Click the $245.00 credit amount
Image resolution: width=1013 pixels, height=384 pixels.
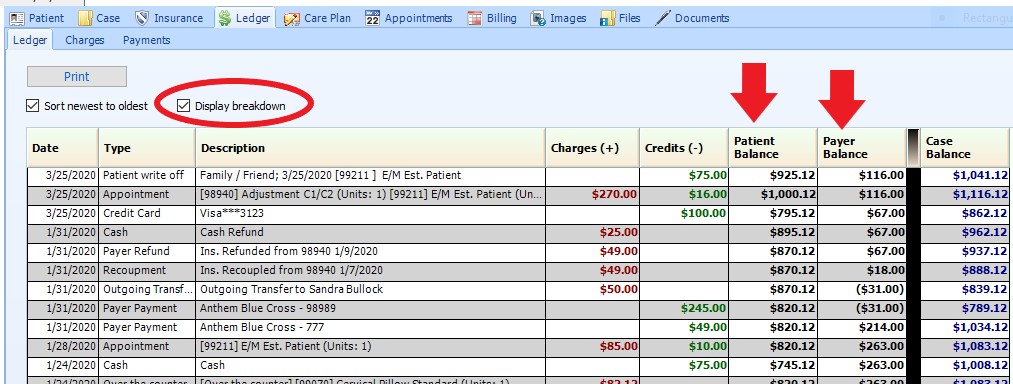[703, 308]
